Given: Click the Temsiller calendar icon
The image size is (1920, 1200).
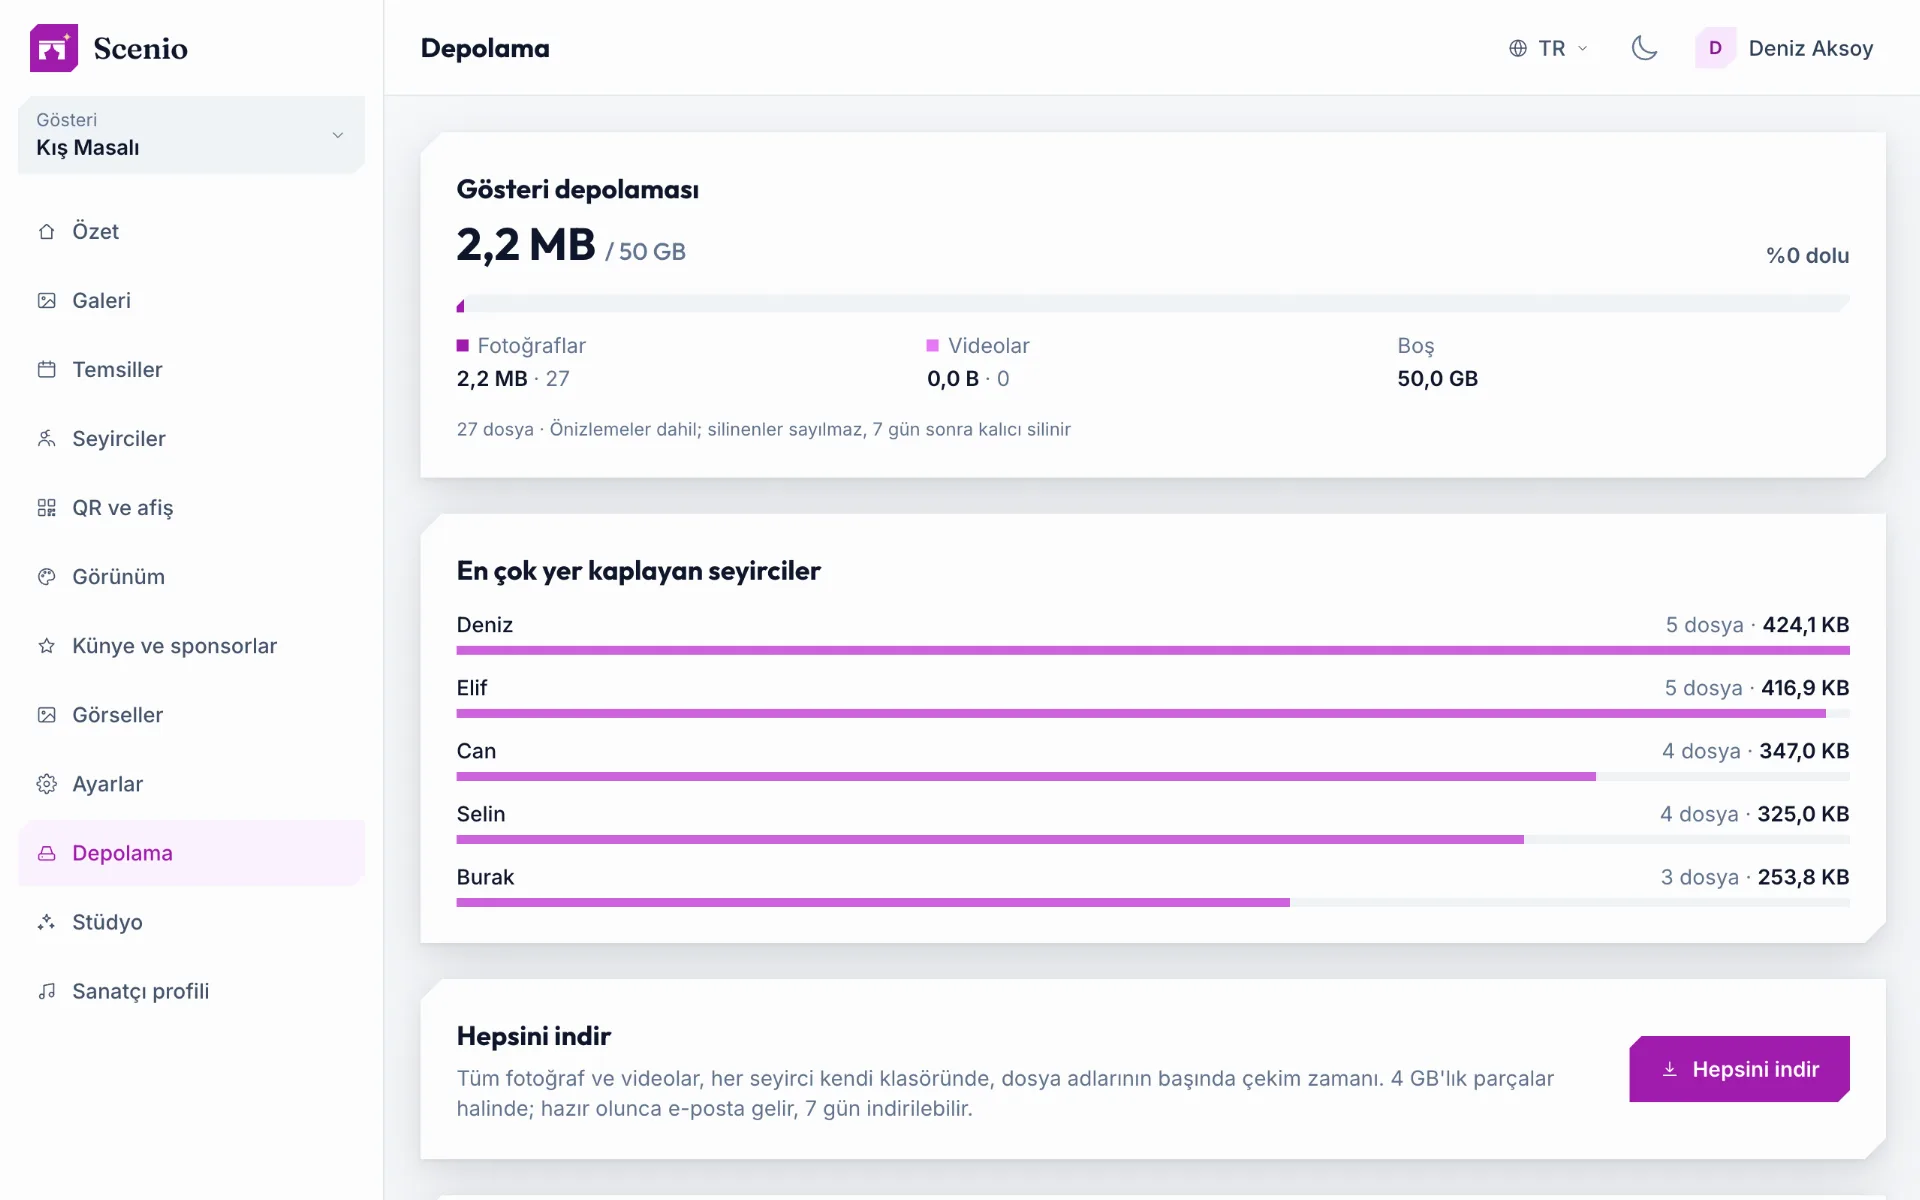Looking at the screenshot, I should (47, 370).
